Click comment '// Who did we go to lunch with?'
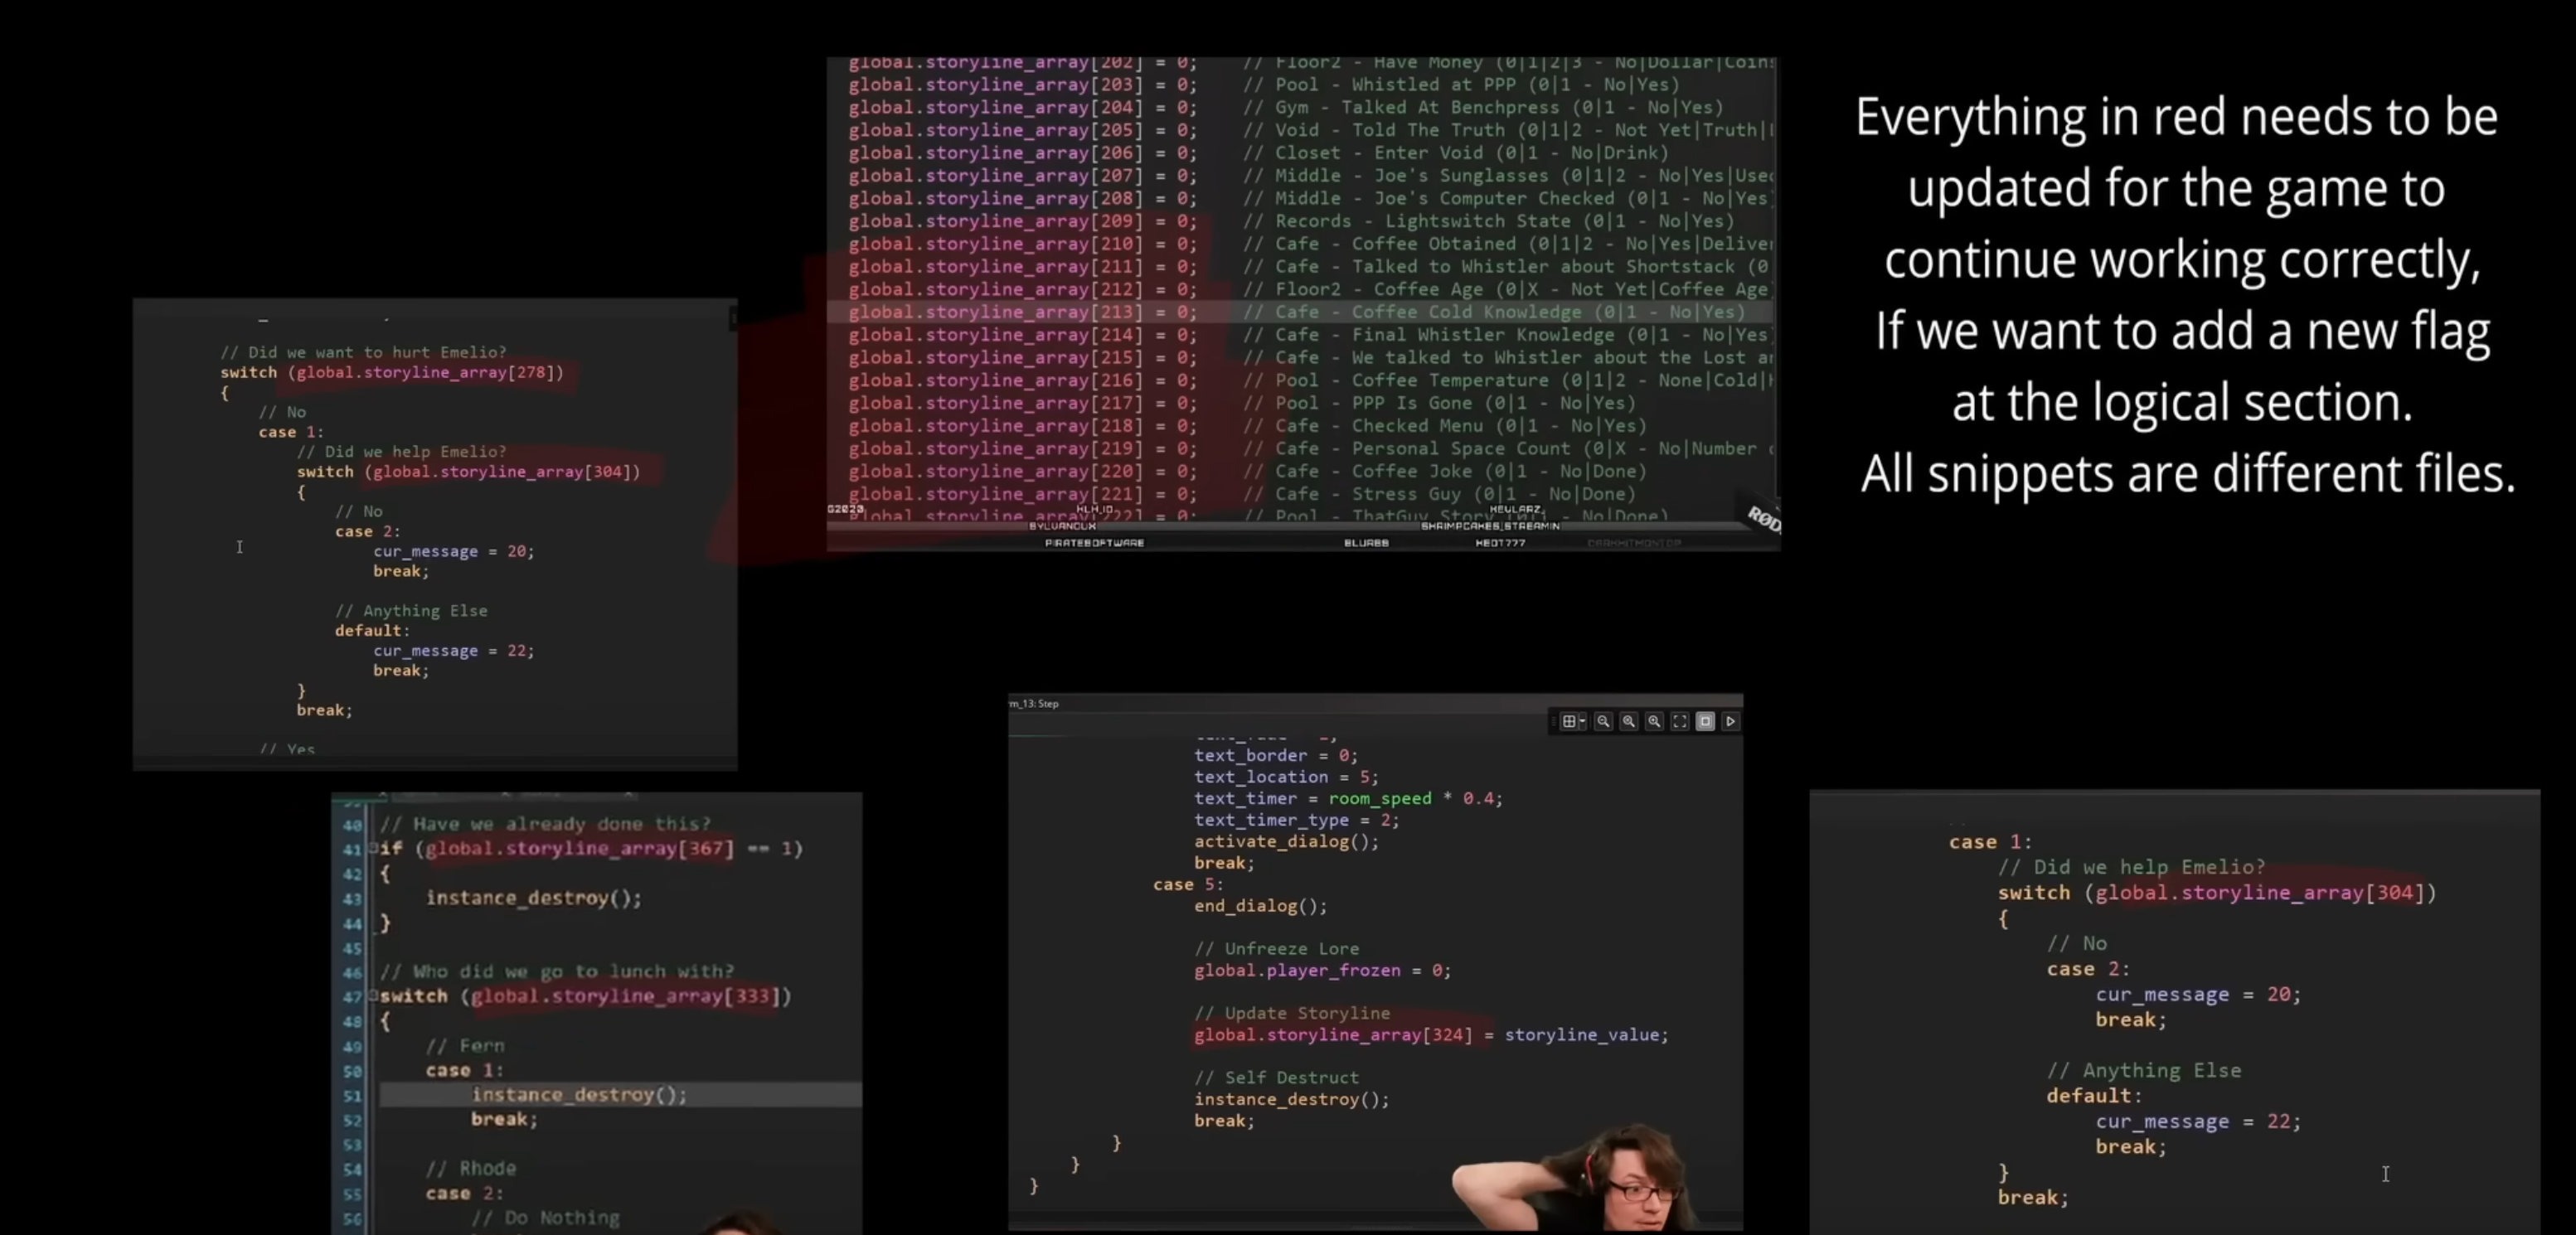Screen dimensions: 2576x1235 [557, 971]
